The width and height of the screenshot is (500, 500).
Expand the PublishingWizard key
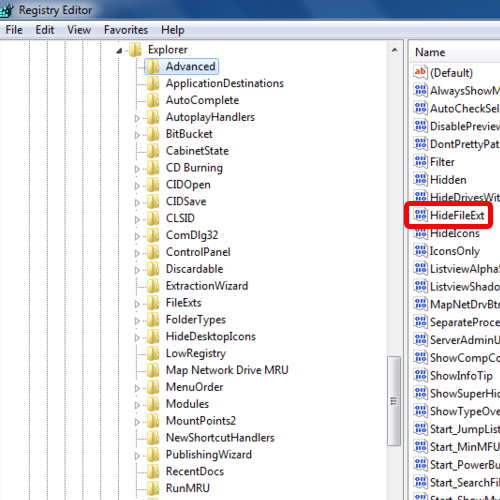pos(137,455)
